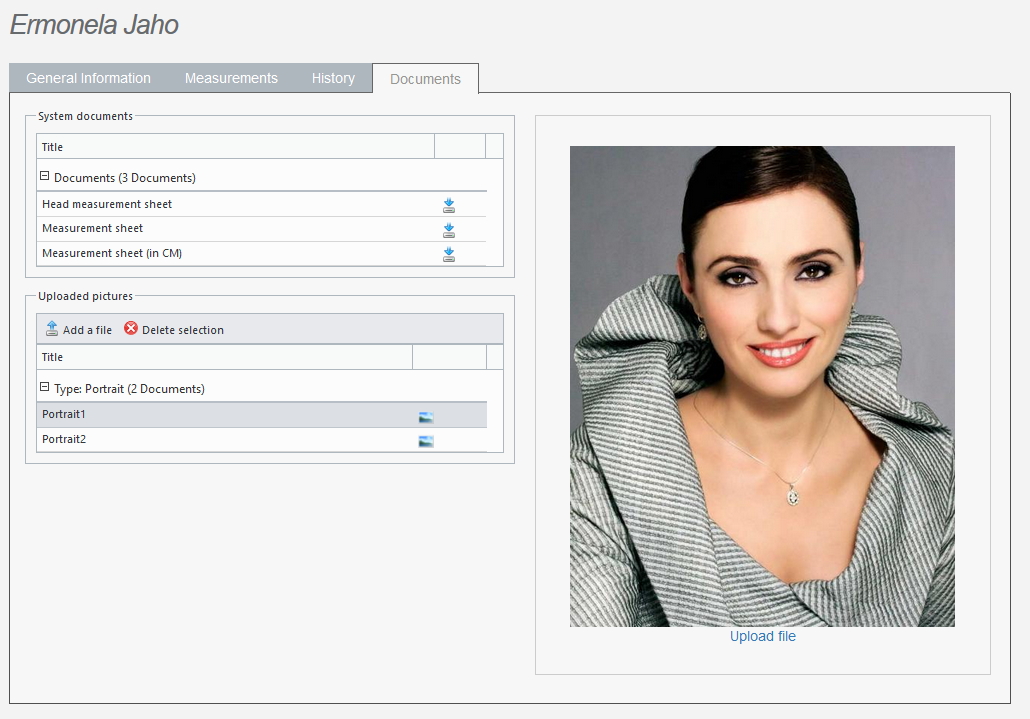This screenshot has height=719, width=1030.
Task: Sort by Title in System documents
Action: point(235,146)
